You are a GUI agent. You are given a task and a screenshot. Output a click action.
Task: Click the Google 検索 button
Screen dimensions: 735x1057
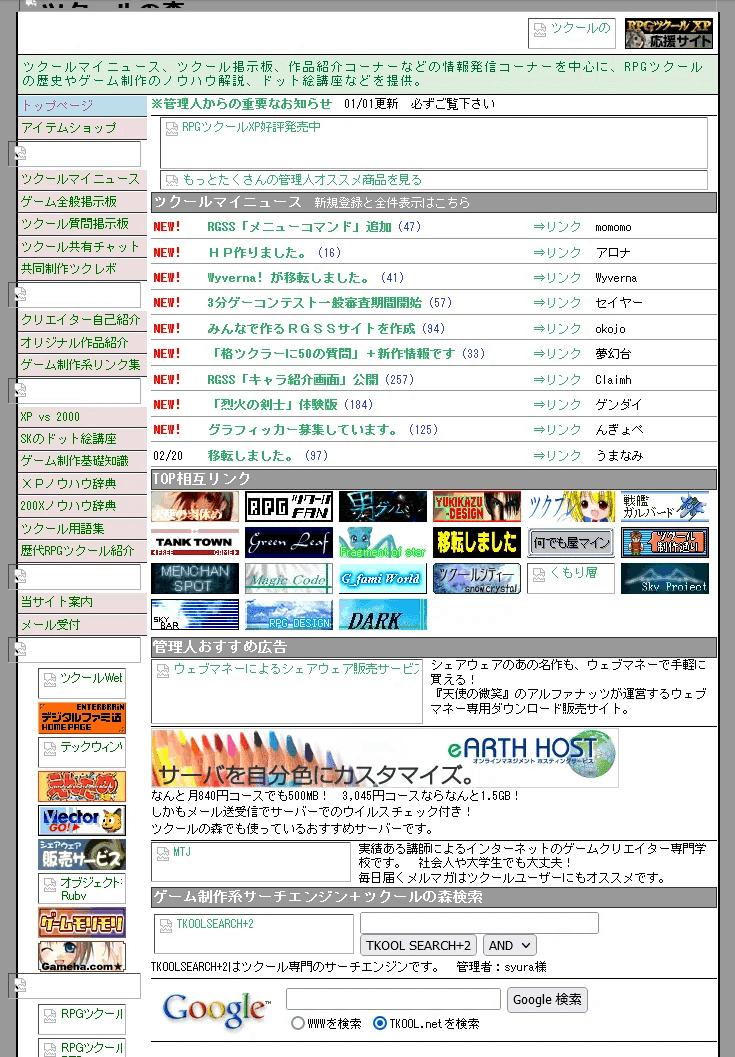tap(547, 1000)
